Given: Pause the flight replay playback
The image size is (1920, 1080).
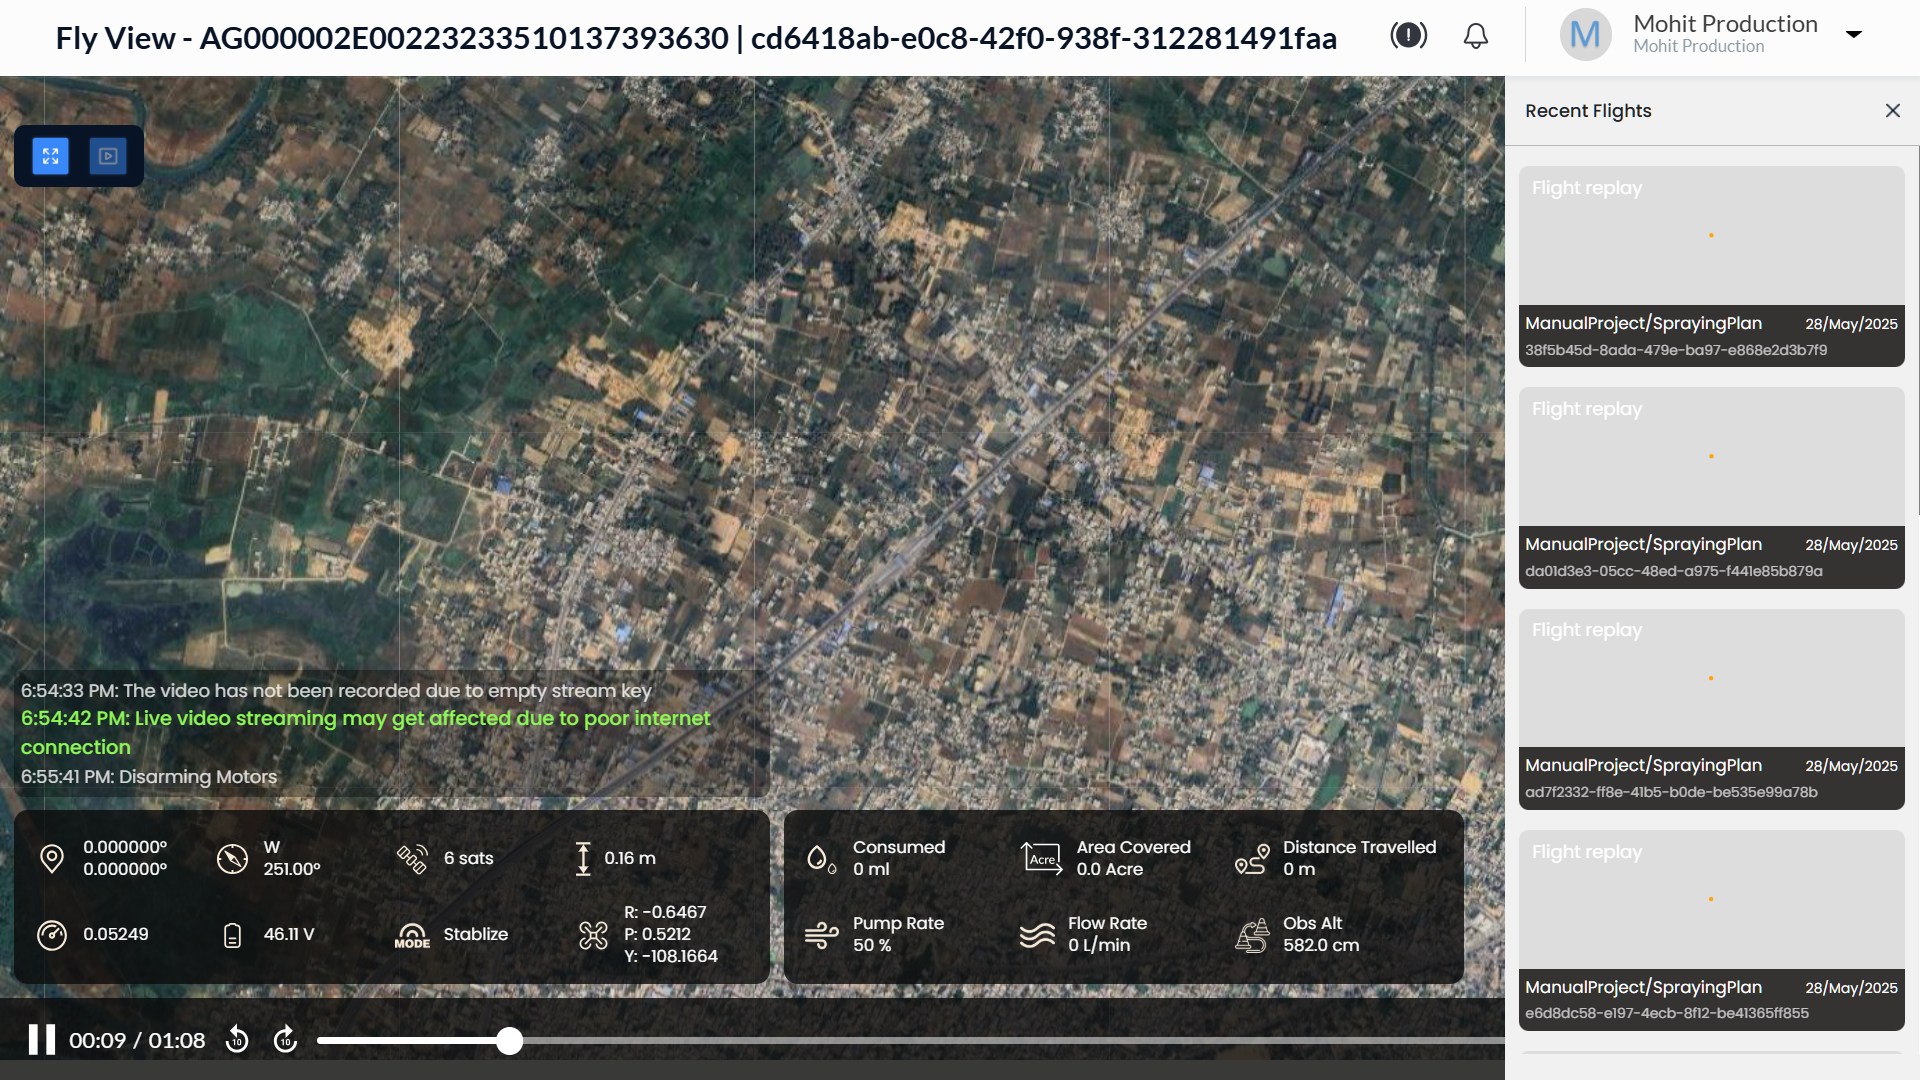Looking at the screenshot, I should pos(41,1040).
